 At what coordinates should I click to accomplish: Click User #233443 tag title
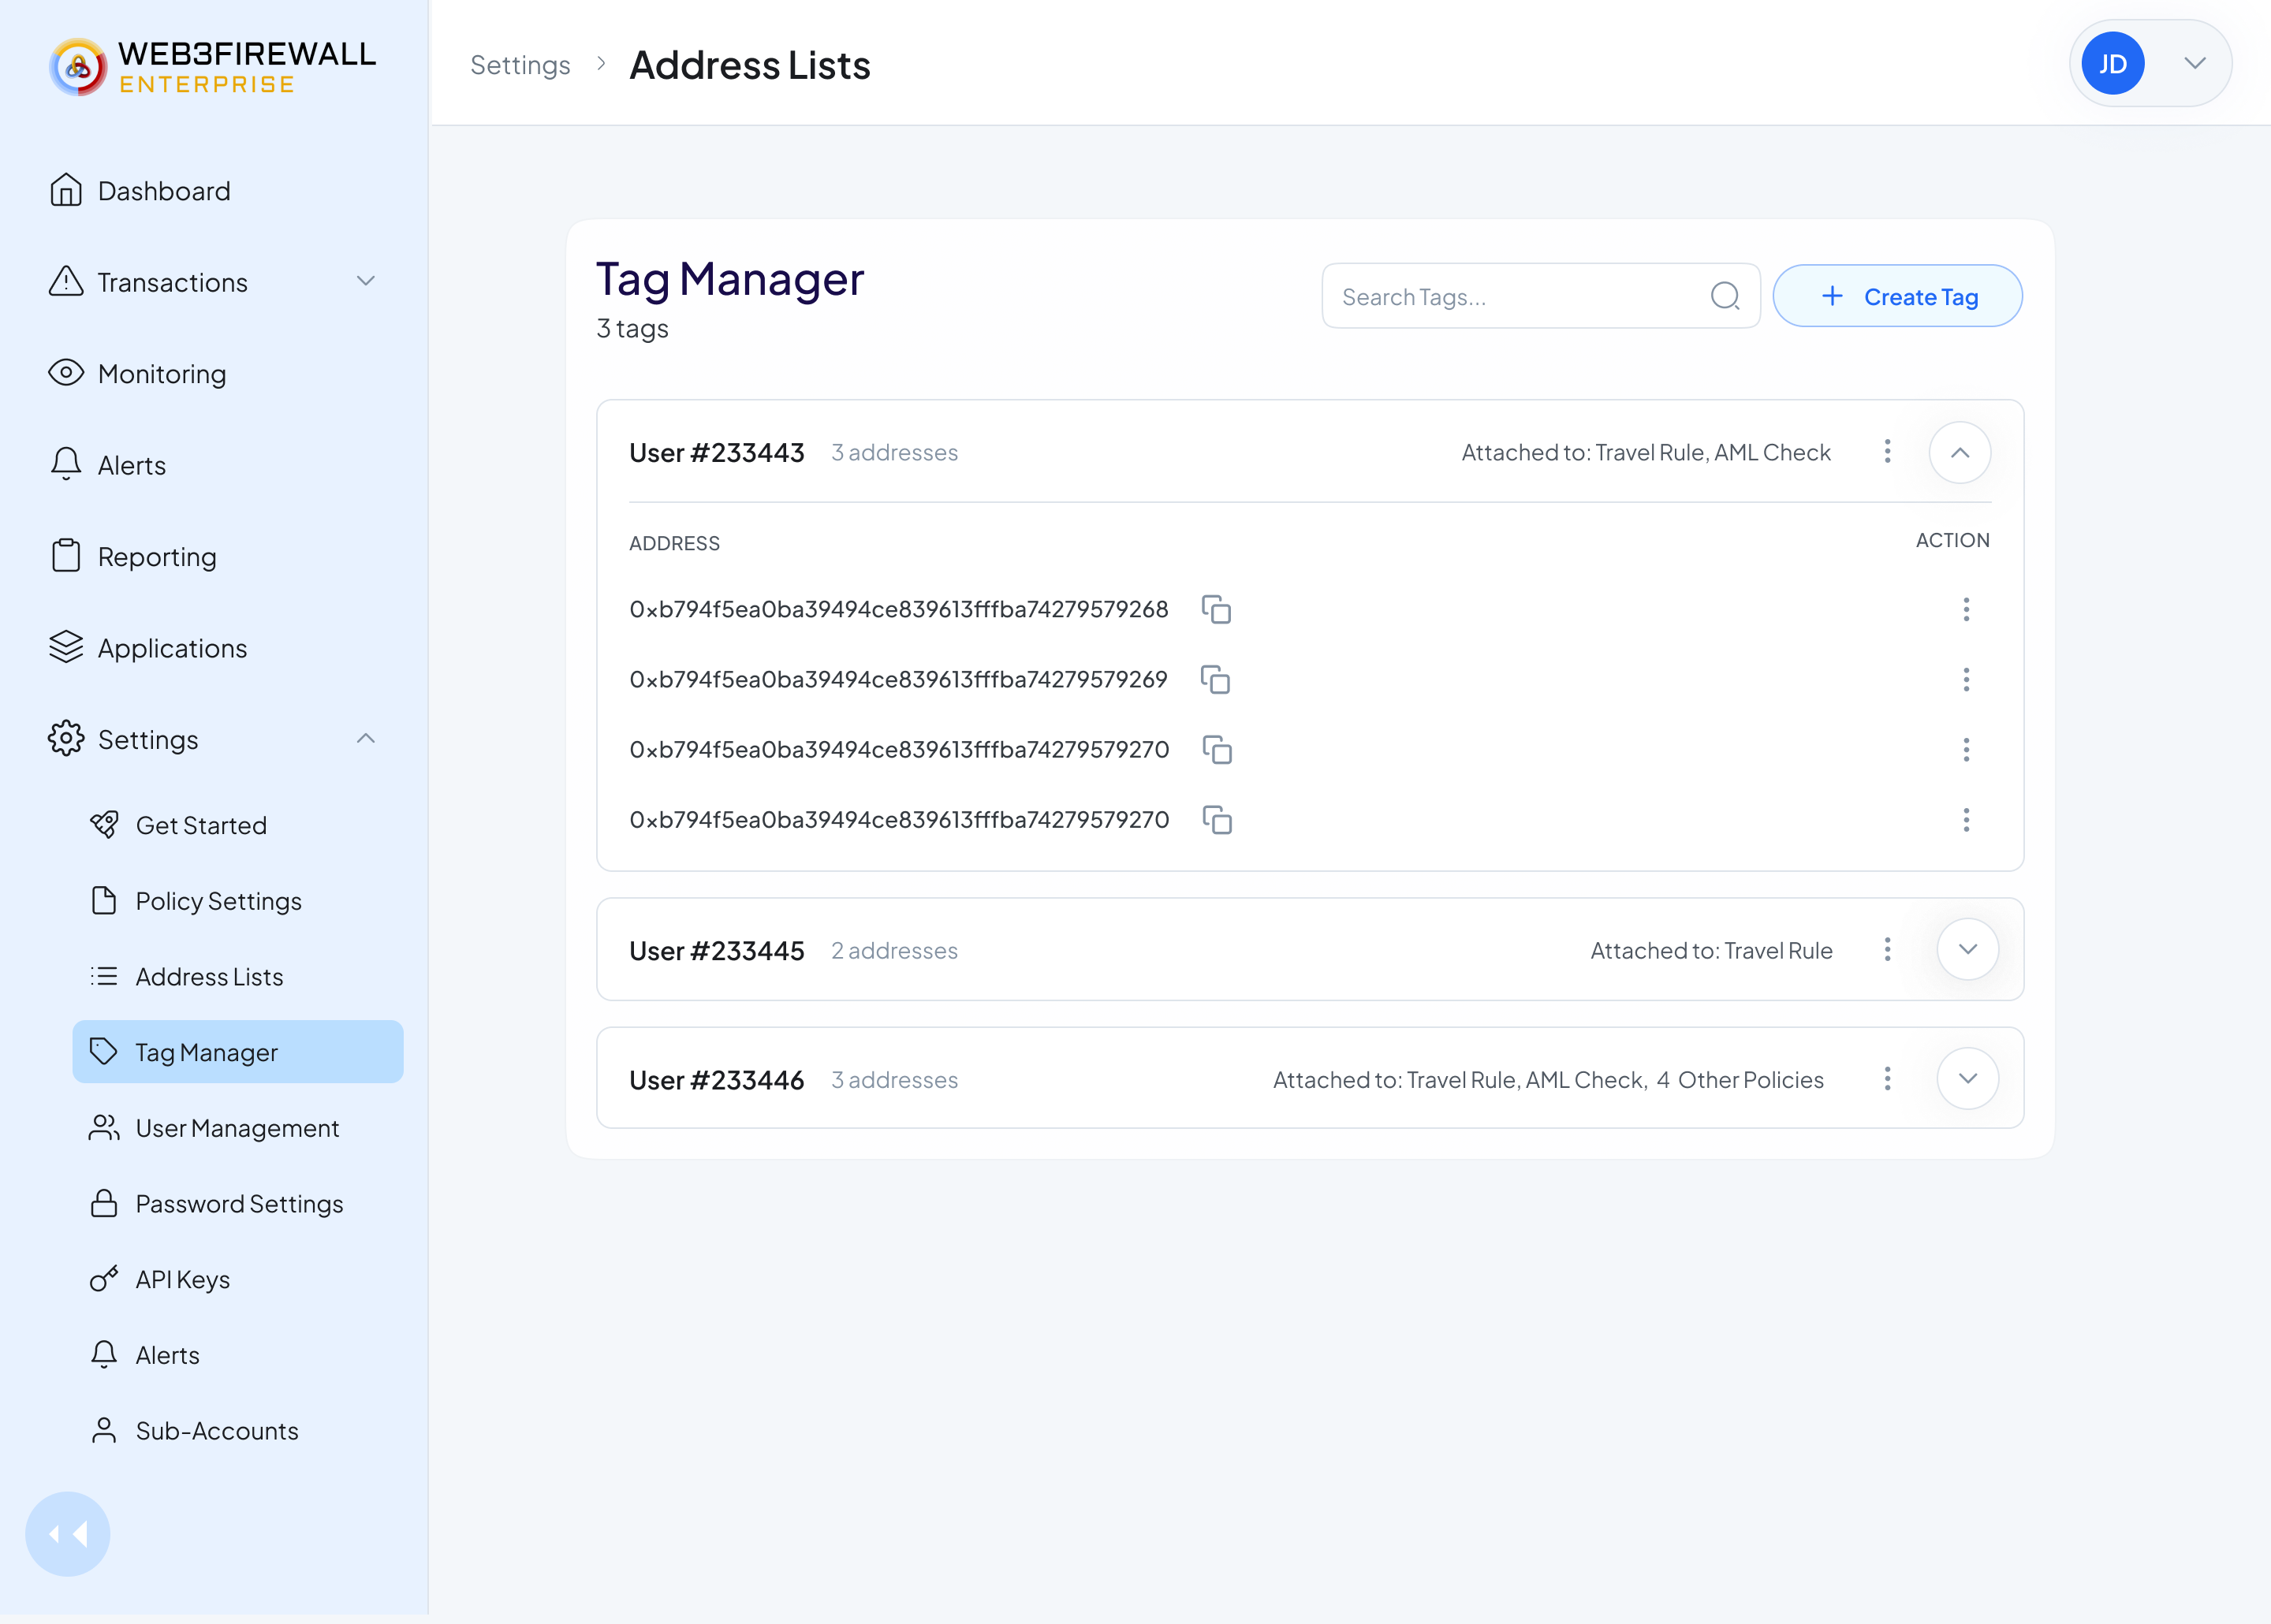pyautogui.click(x=716, y=453)
